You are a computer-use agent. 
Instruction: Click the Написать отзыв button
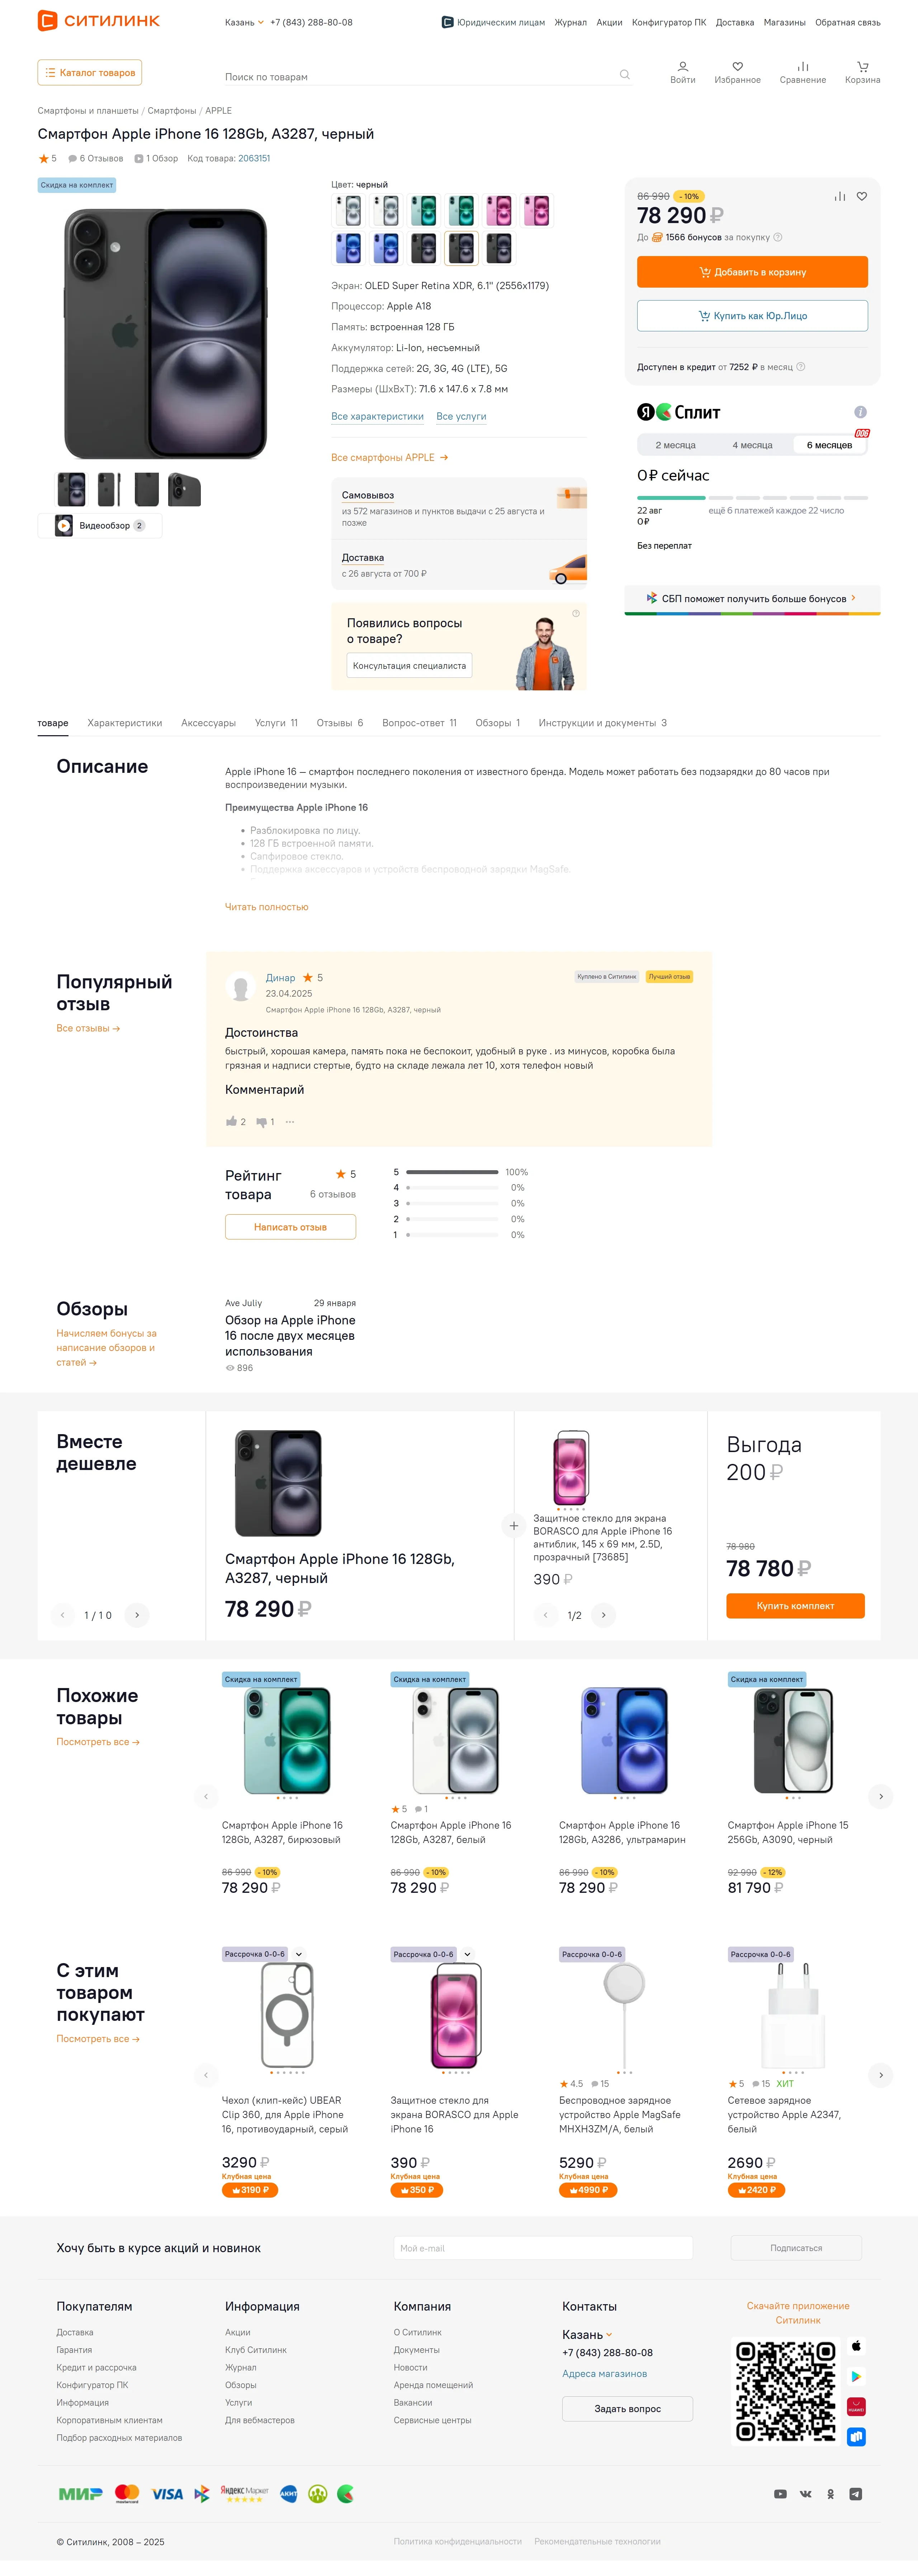[x=290, y=1227]
